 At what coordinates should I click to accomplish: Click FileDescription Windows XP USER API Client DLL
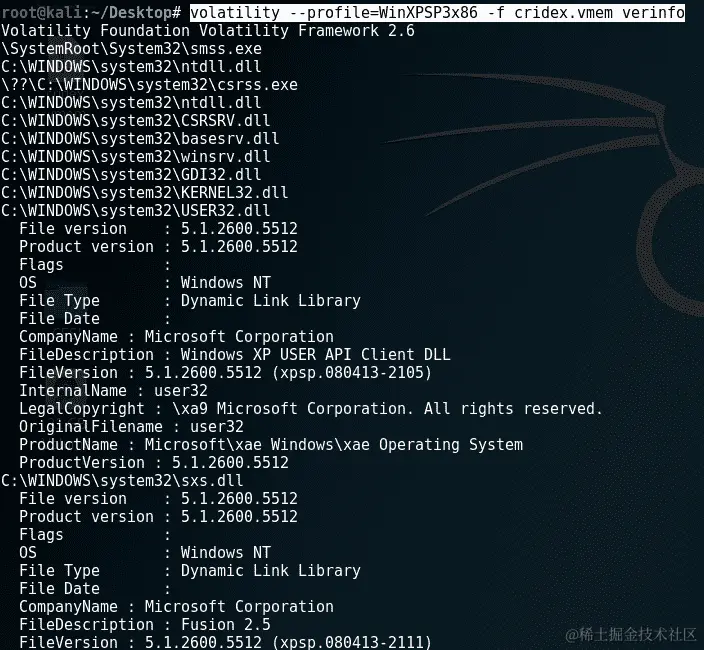(235, 354)
